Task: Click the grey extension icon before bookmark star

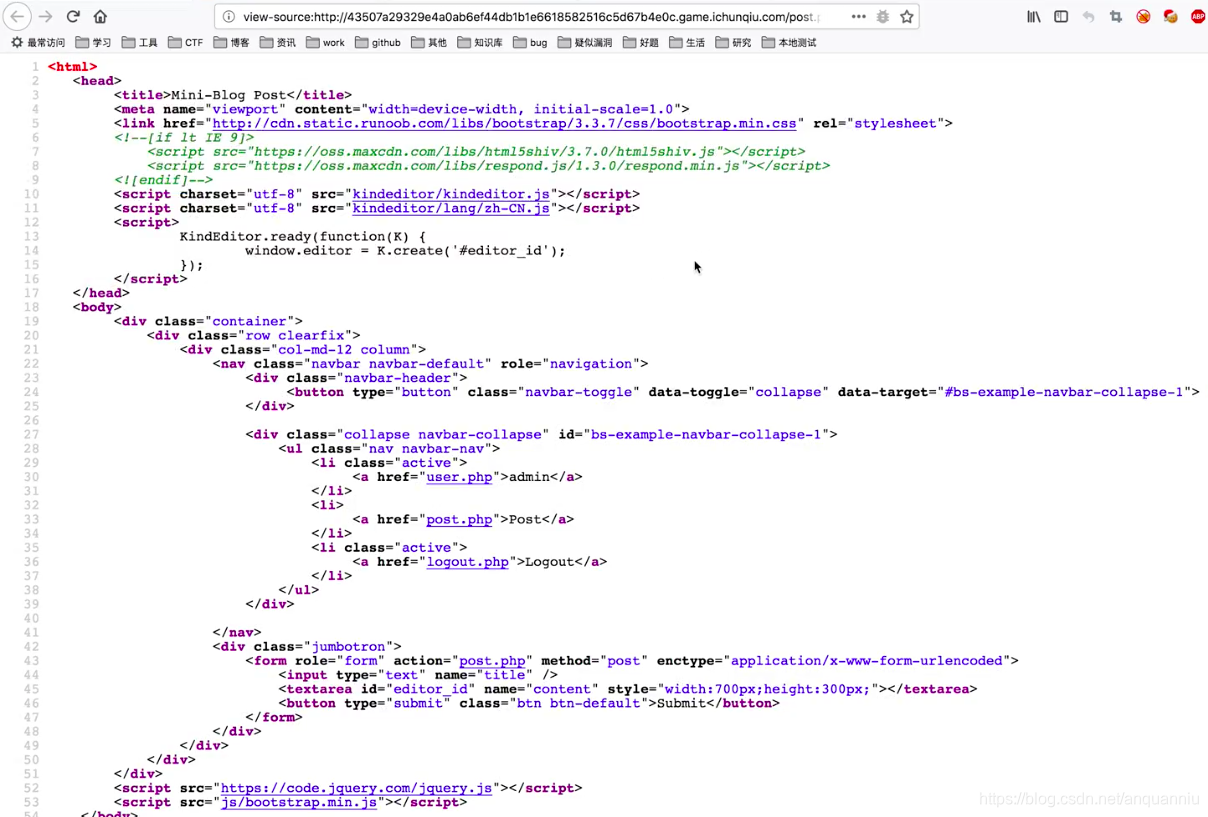Action: coord(883,16)
